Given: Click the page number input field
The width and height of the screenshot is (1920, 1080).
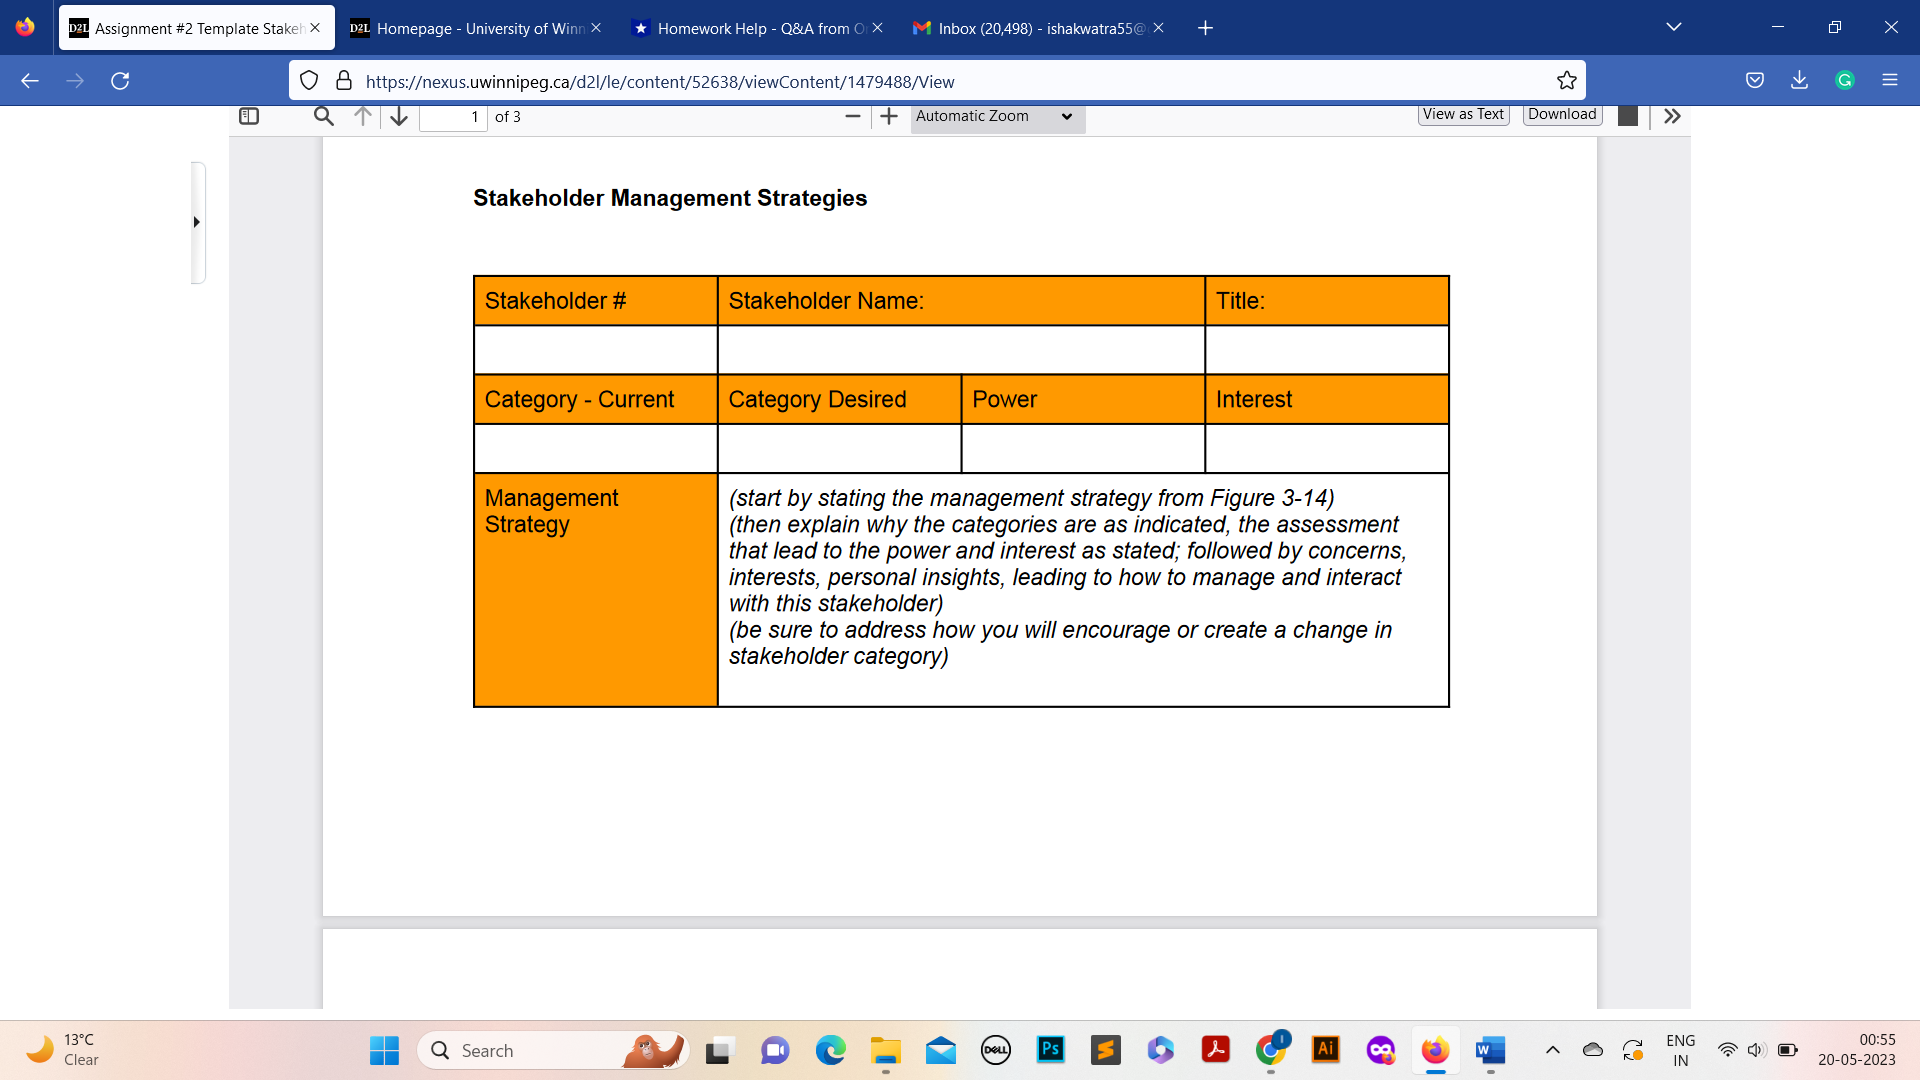Looking at the screenshot, I should click(x=453, y=117).
